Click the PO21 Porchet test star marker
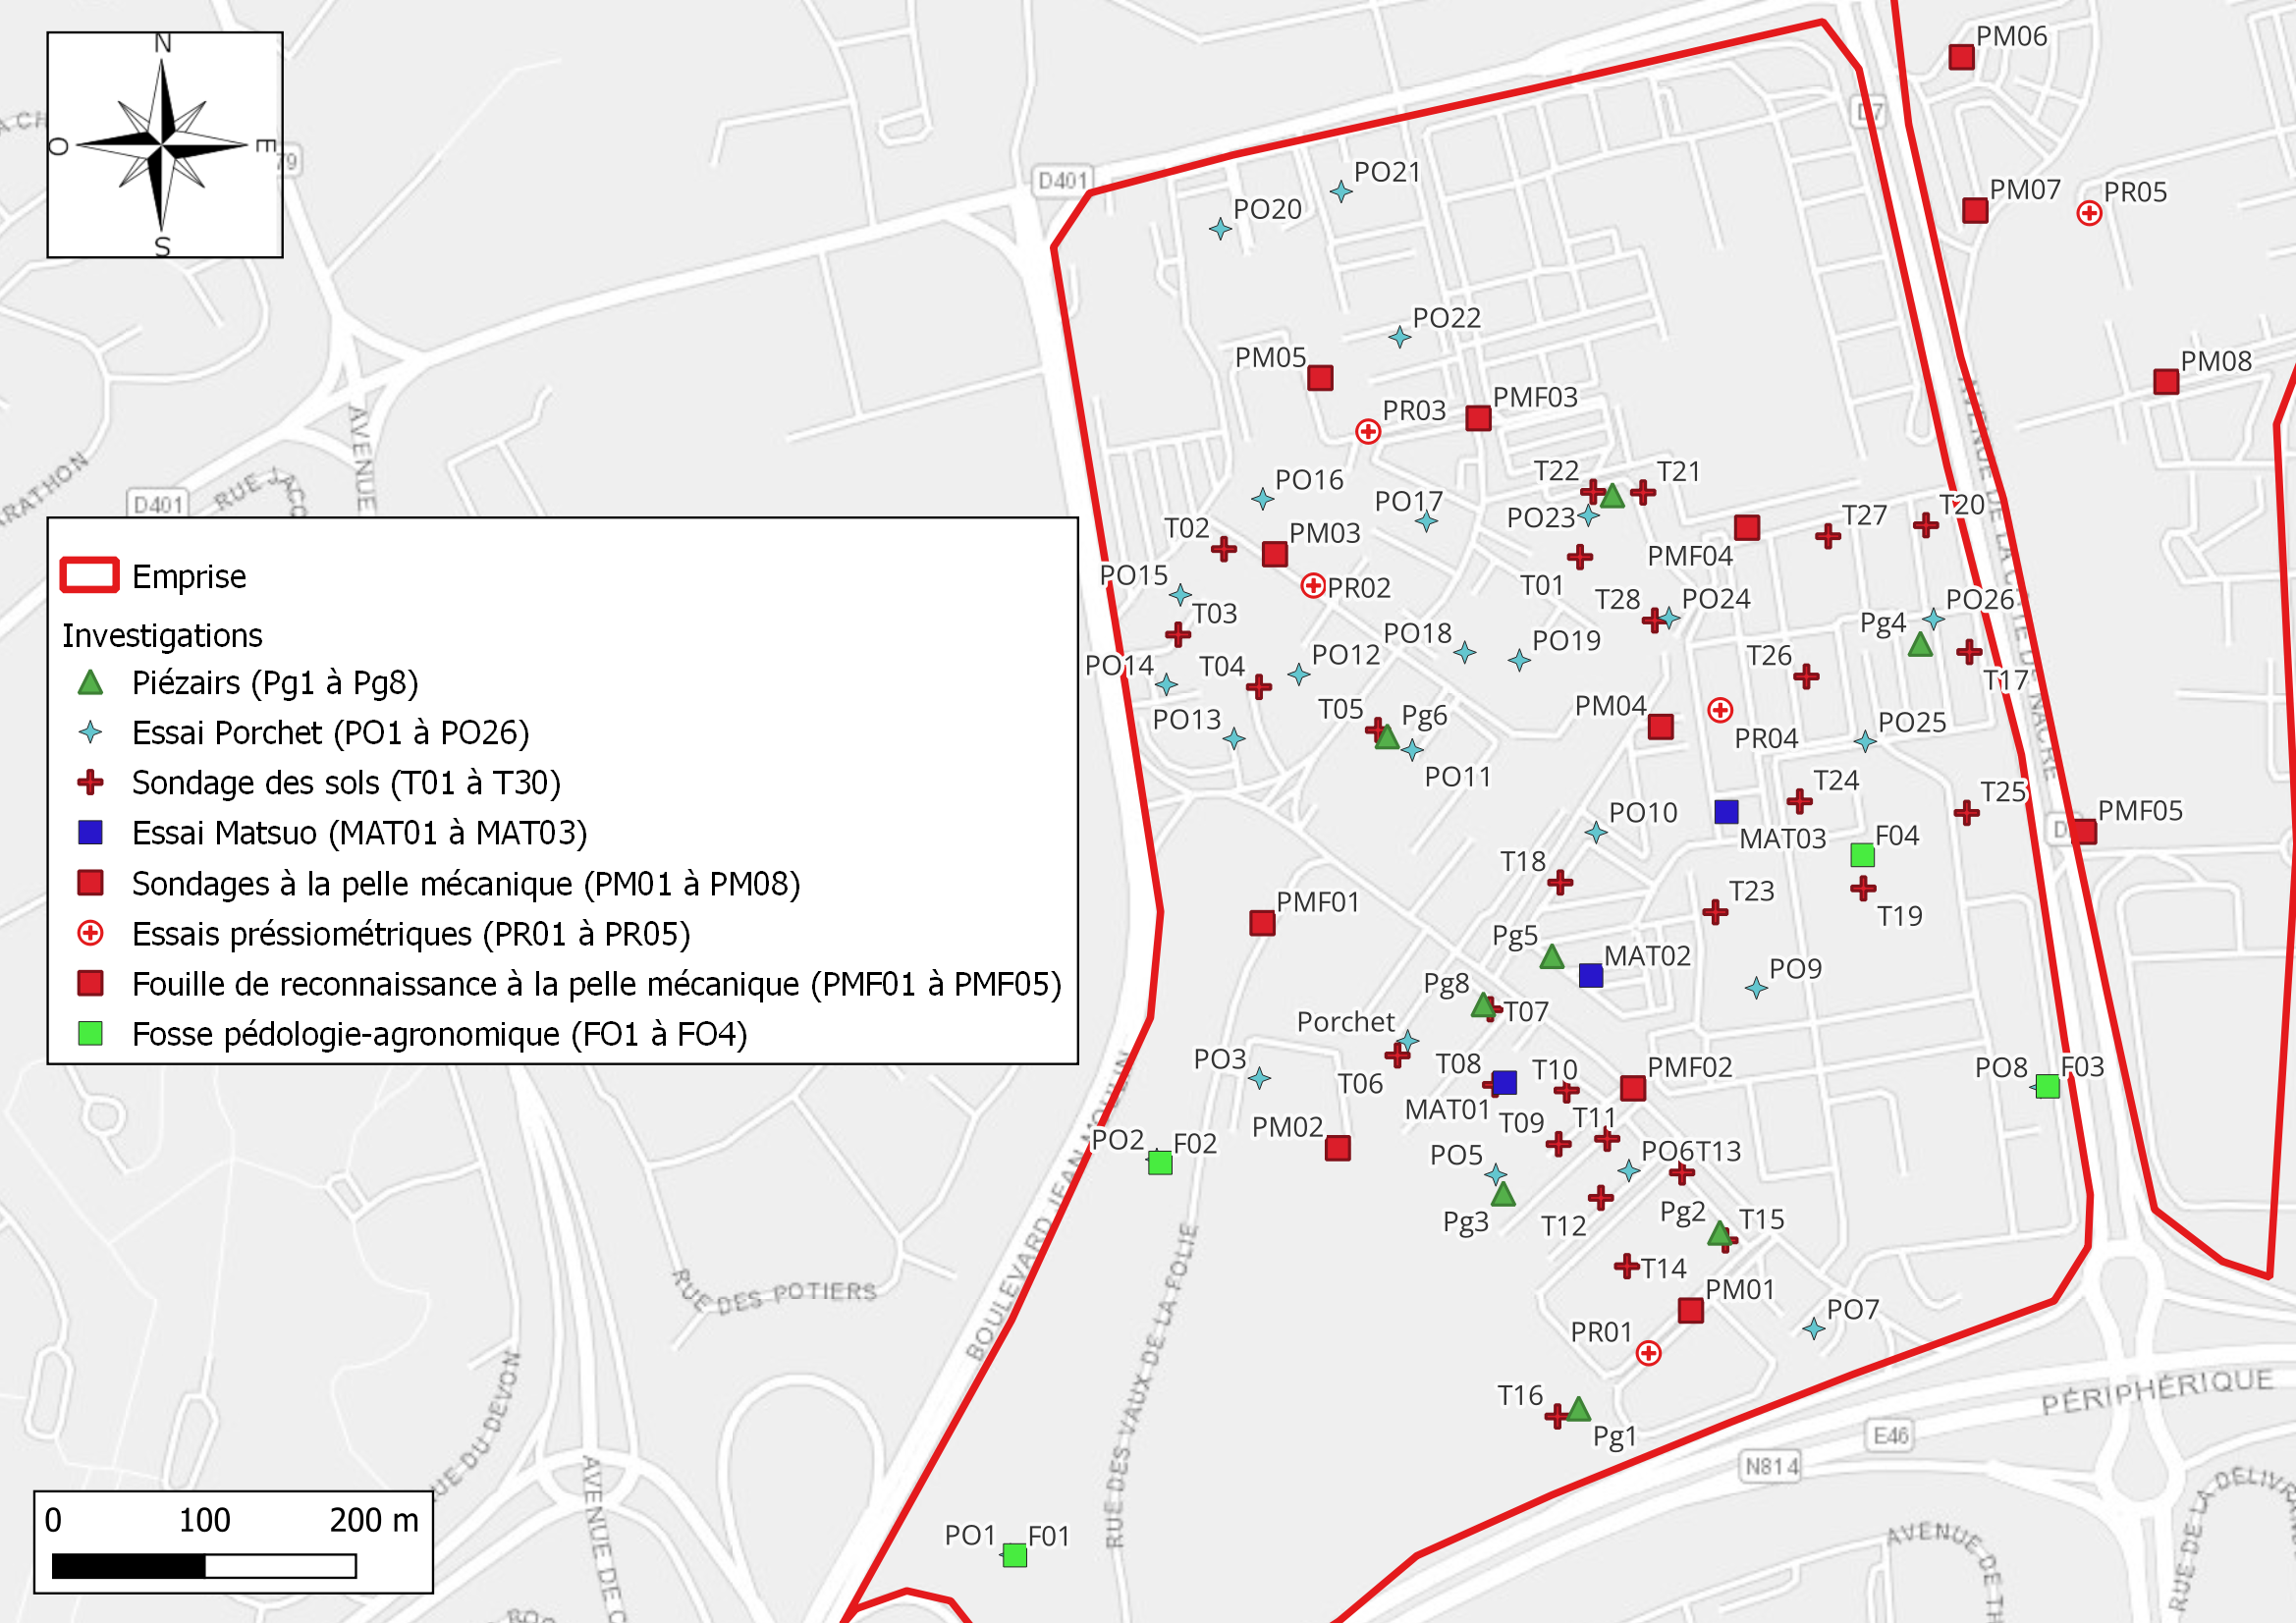The width and height of the screenshot is (2296, 1623). coord(1341,191)
